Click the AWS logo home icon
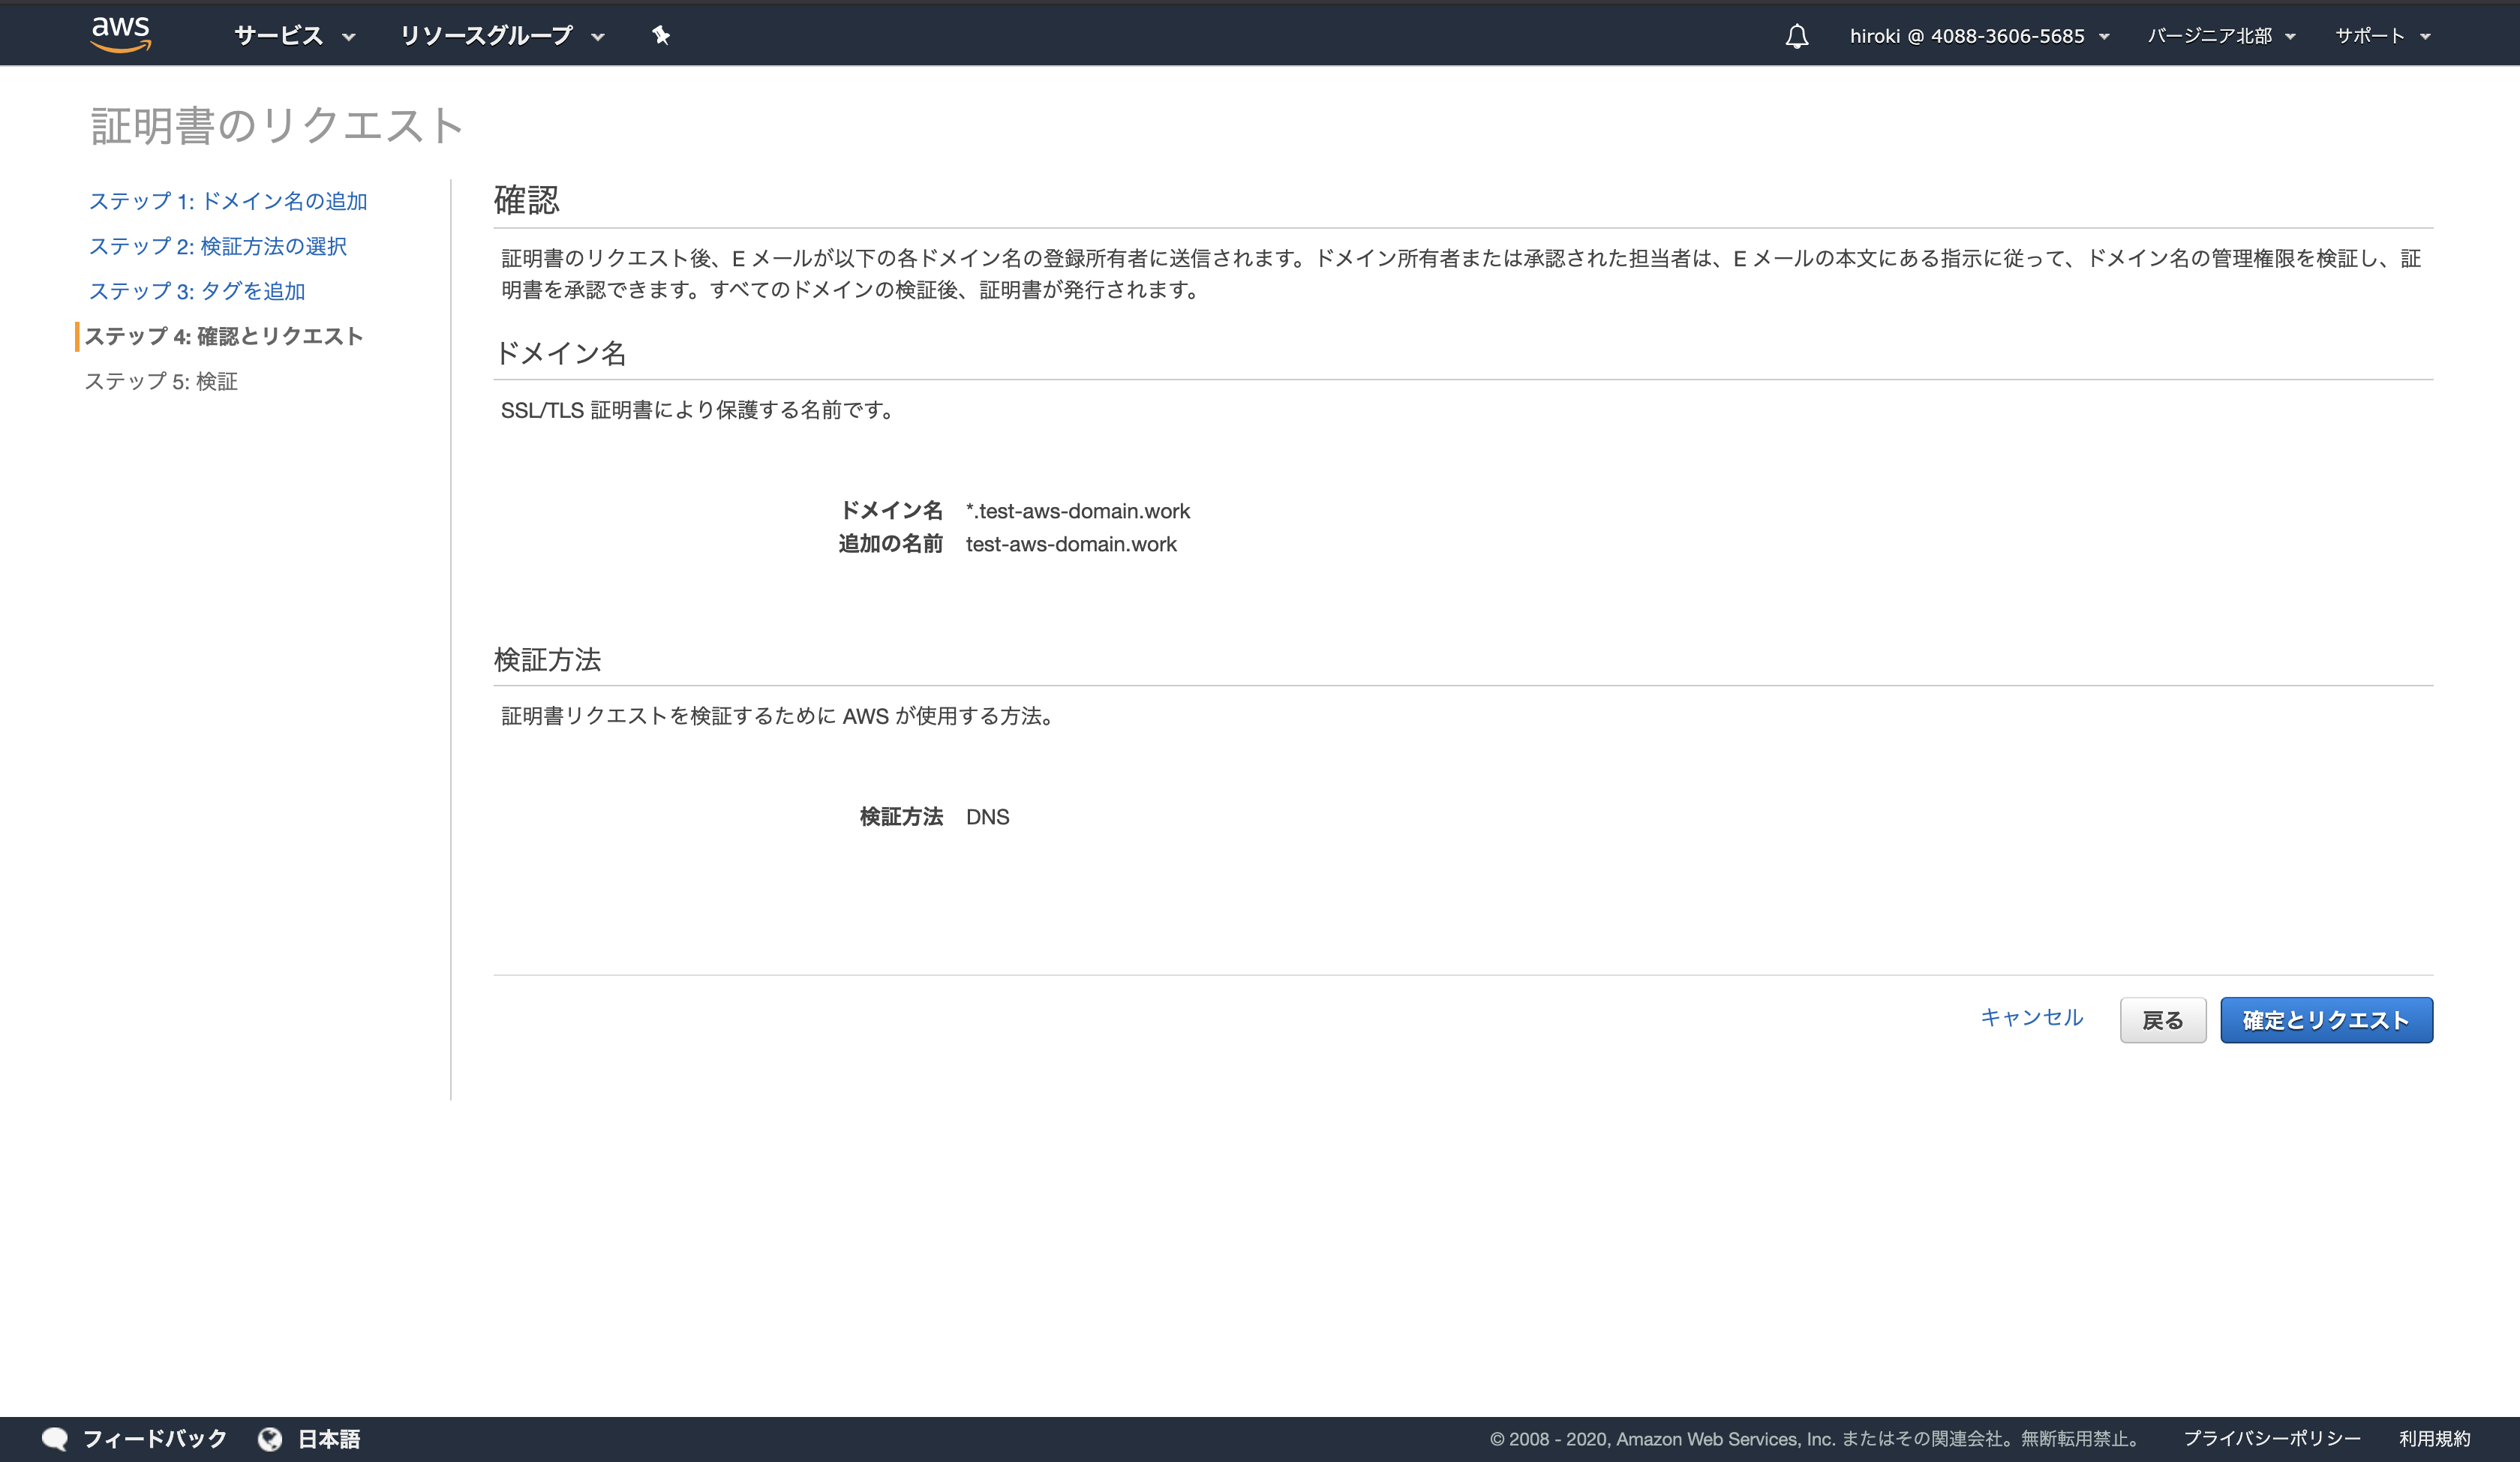2520x1462 pixels. pyautogui.click(x=120, y=34)
